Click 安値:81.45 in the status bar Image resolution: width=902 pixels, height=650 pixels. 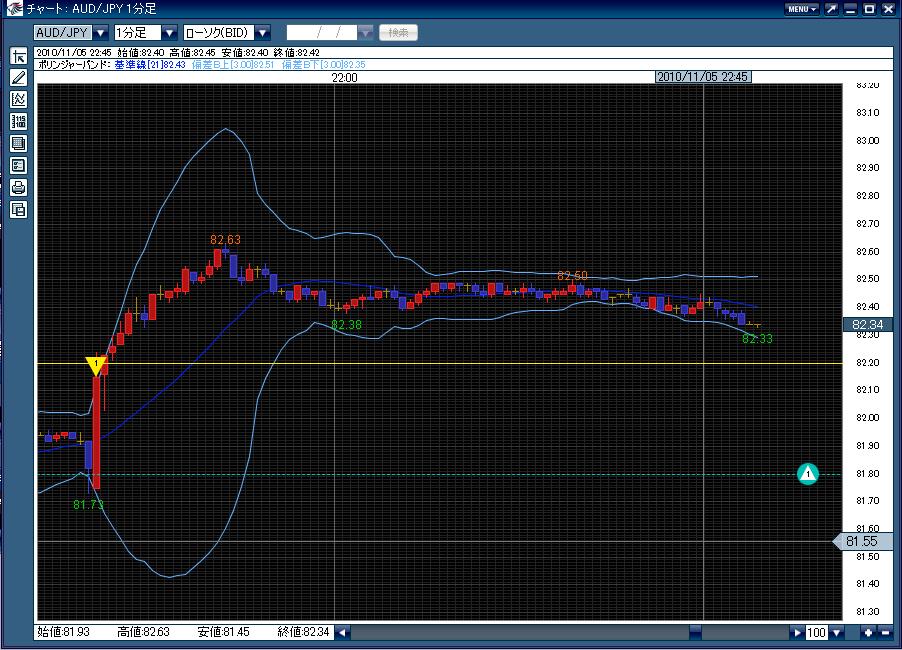(223, 632)
